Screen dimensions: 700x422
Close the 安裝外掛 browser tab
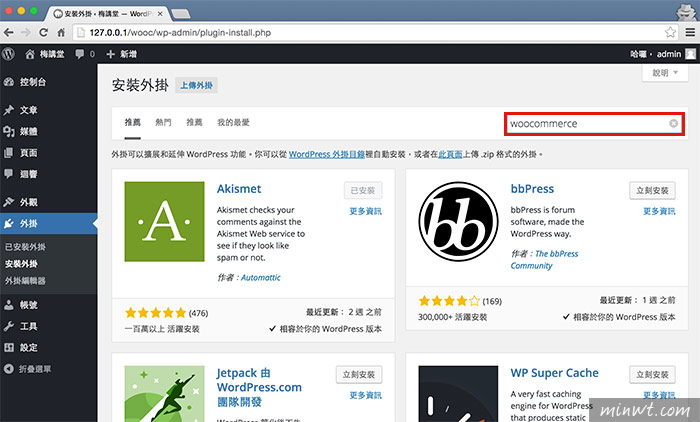(x=160, y=14)
